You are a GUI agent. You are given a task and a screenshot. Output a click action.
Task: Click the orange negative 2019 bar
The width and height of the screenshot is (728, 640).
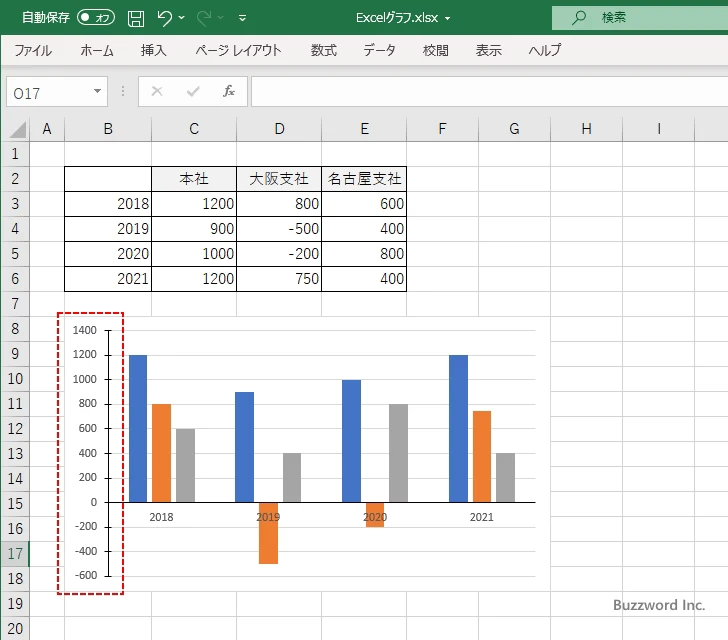coord(268,533)
